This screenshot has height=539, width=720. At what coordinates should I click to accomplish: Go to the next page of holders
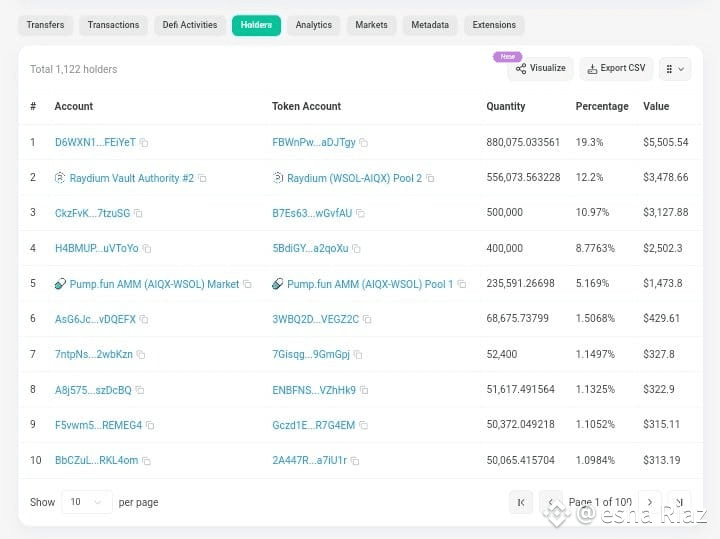click(650, 502)
